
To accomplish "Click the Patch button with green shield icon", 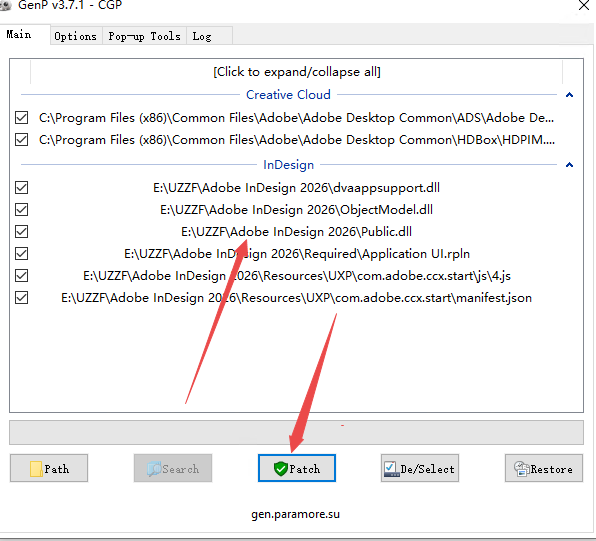I will click(x=296, y=468).
